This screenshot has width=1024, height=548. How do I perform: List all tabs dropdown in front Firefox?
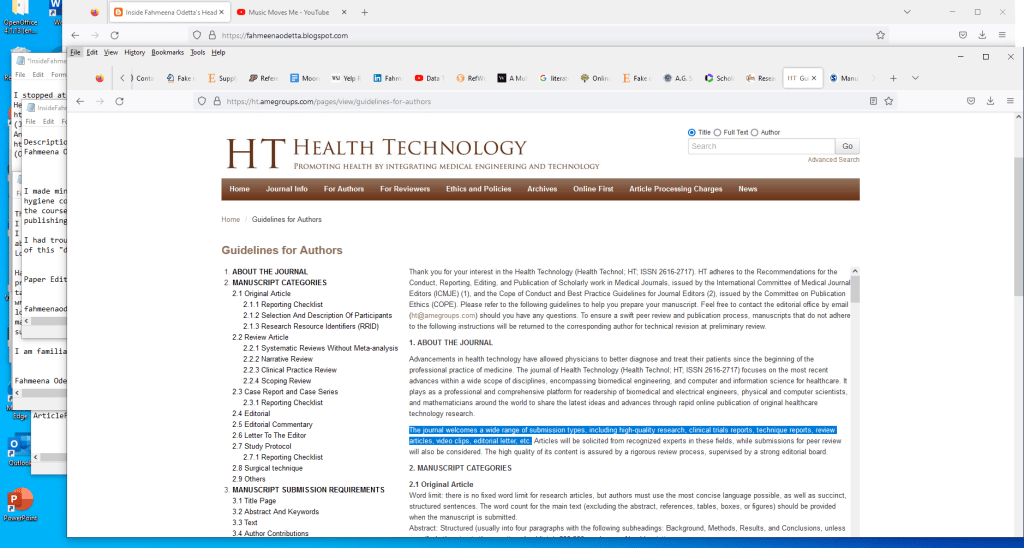pos(916,78)
